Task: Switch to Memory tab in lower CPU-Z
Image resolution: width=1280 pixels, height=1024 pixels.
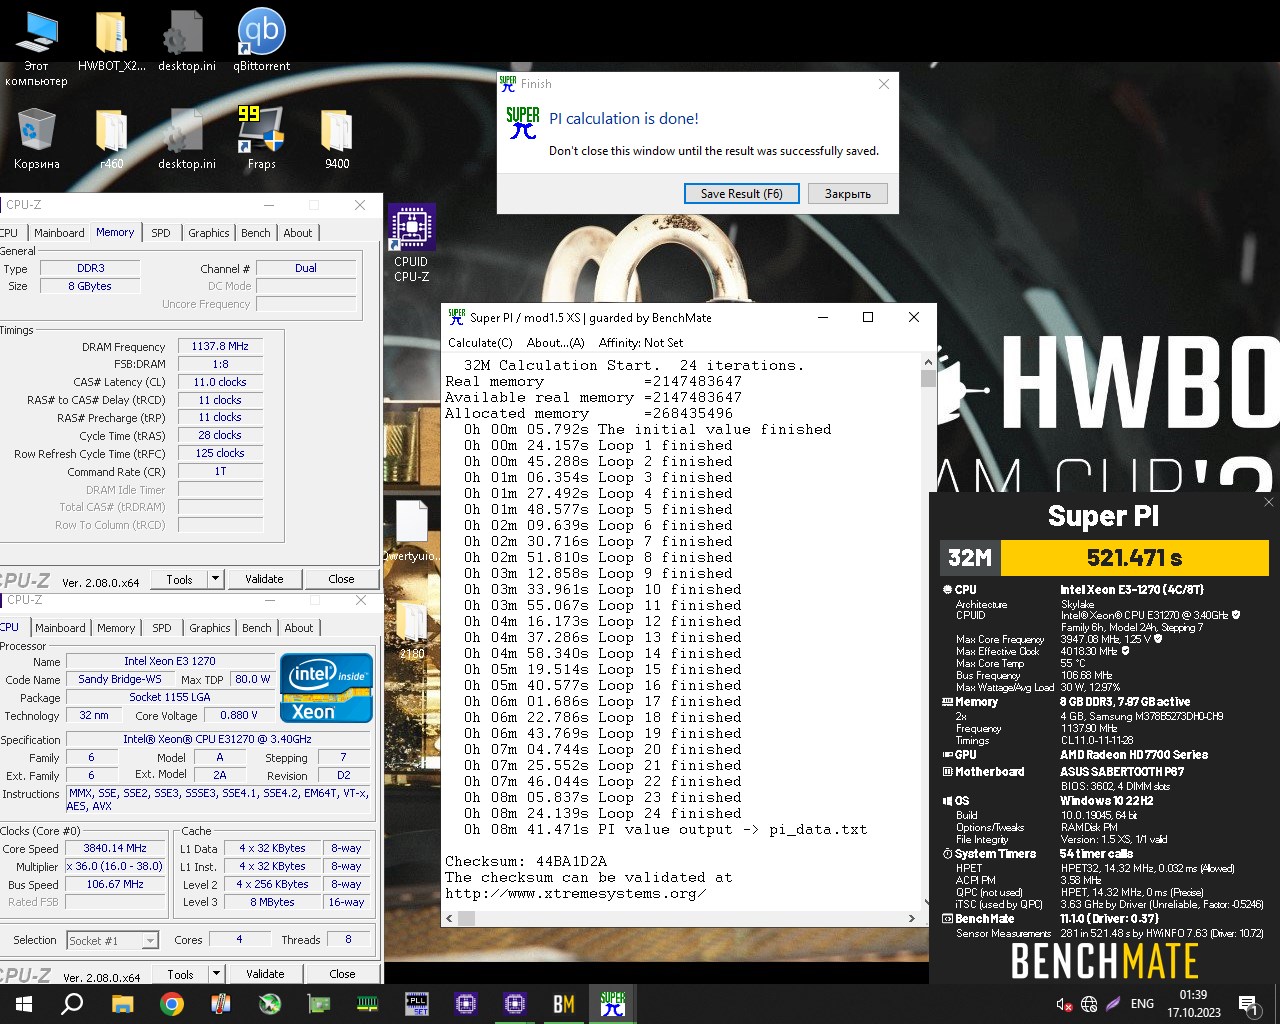Action: (116, 628)
